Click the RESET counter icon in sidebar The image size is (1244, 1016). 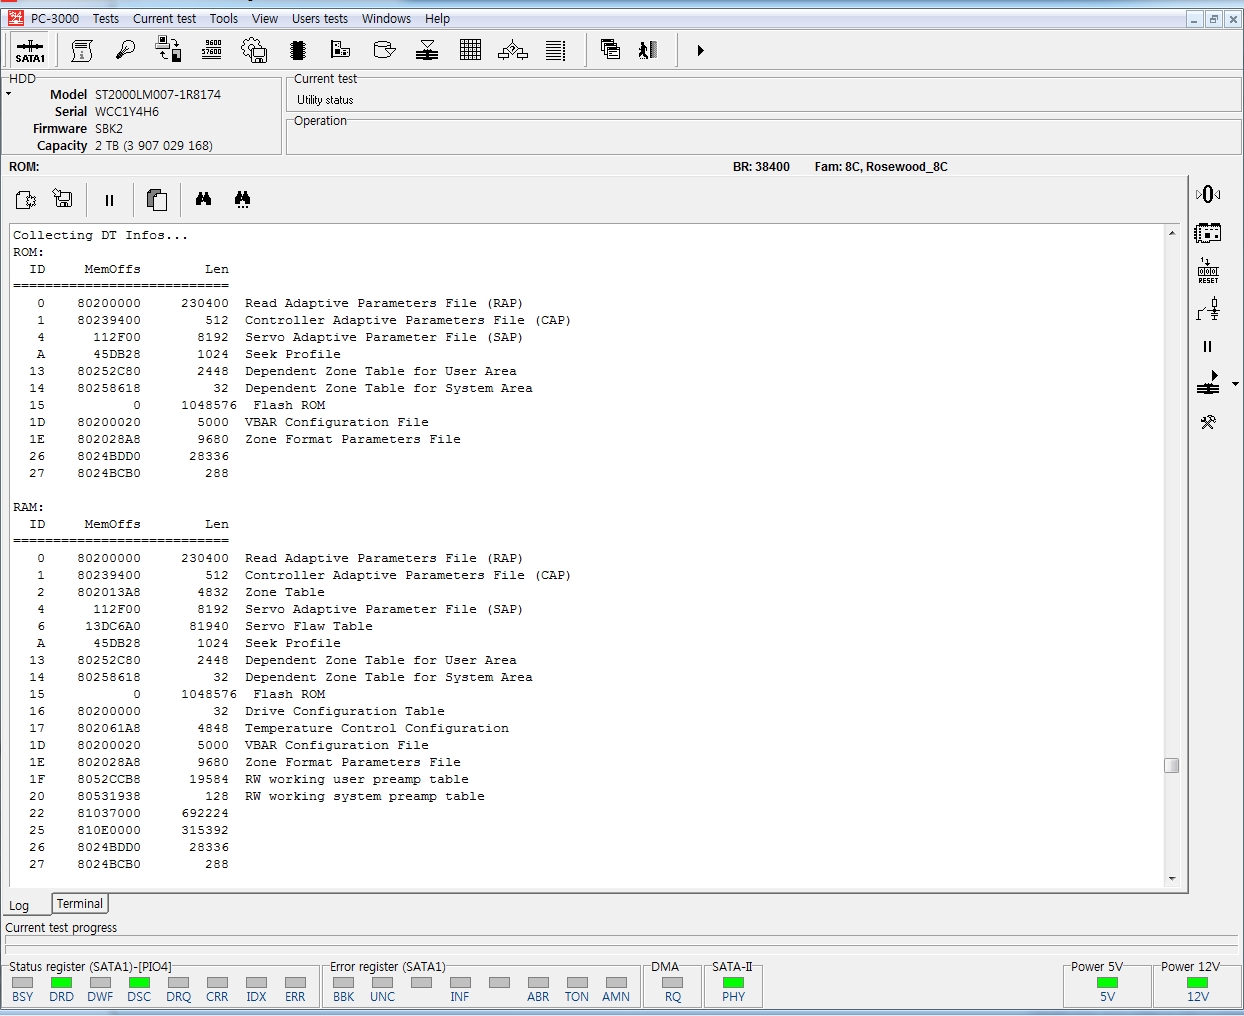(x=1208, y=271)
